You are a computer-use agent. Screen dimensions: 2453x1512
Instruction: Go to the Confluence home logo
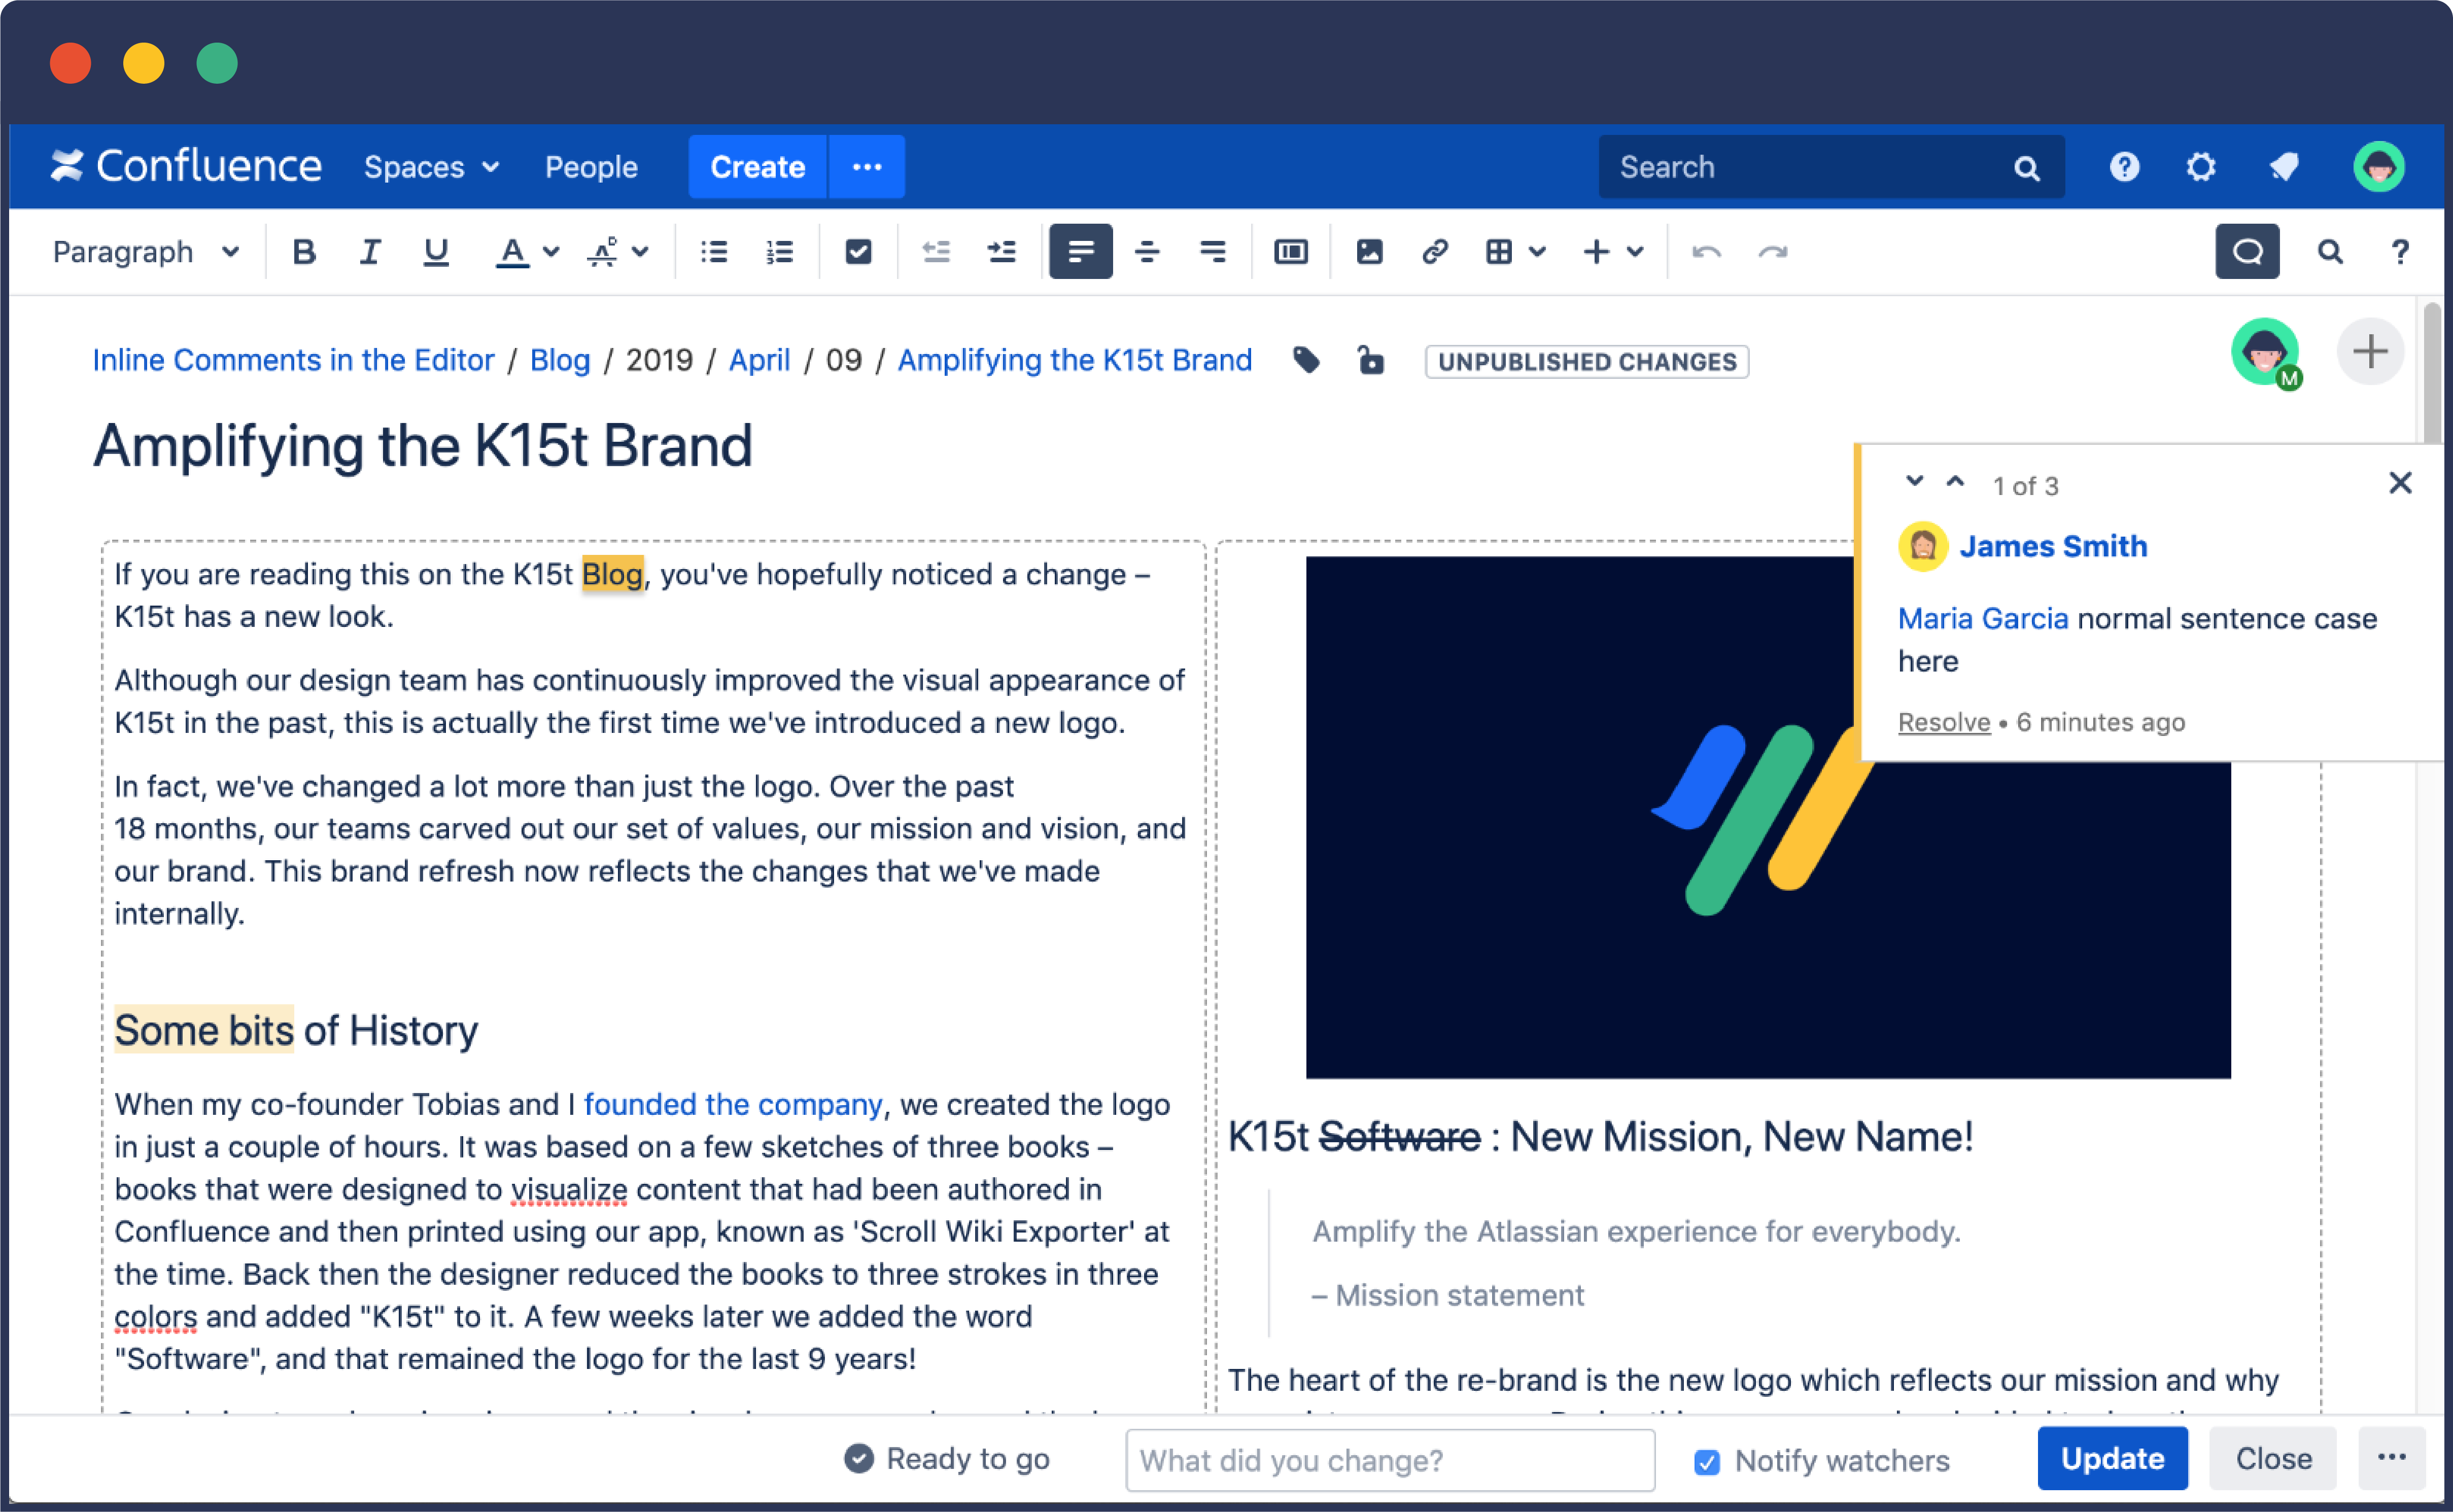pos(187,166)
